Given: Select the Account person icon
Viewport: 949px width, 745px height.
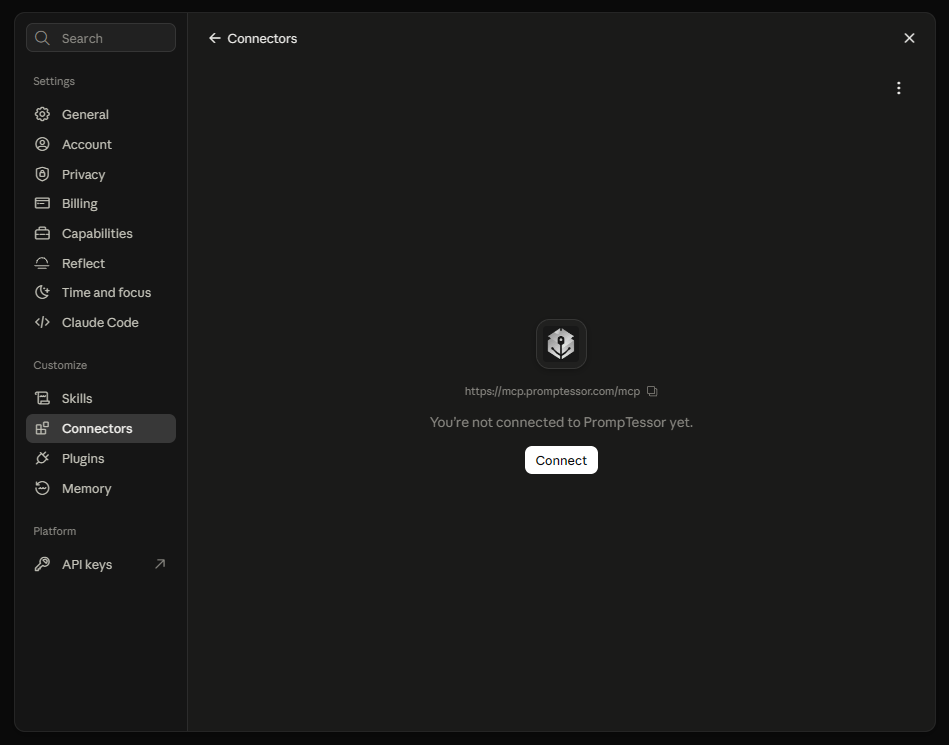Looking at the screenshot, I should pos(42,144).
